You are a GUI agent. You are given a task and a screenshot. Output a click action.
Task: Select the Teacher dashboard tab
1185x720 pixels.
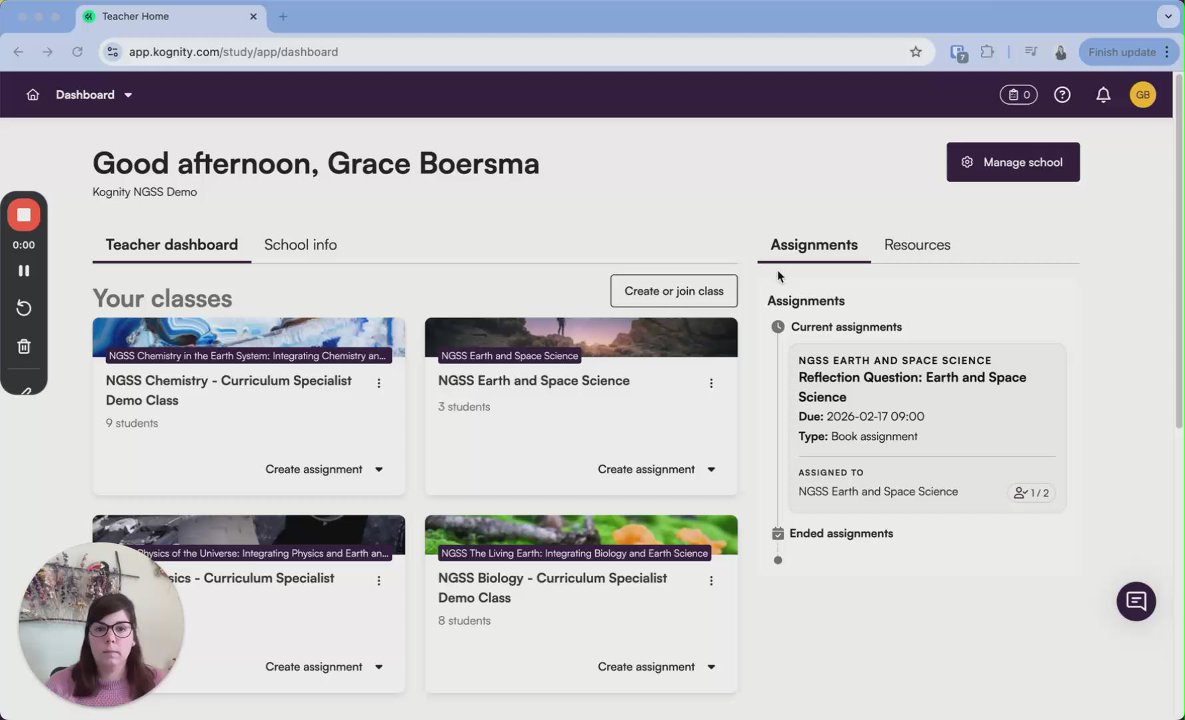[x=172, y=245]
